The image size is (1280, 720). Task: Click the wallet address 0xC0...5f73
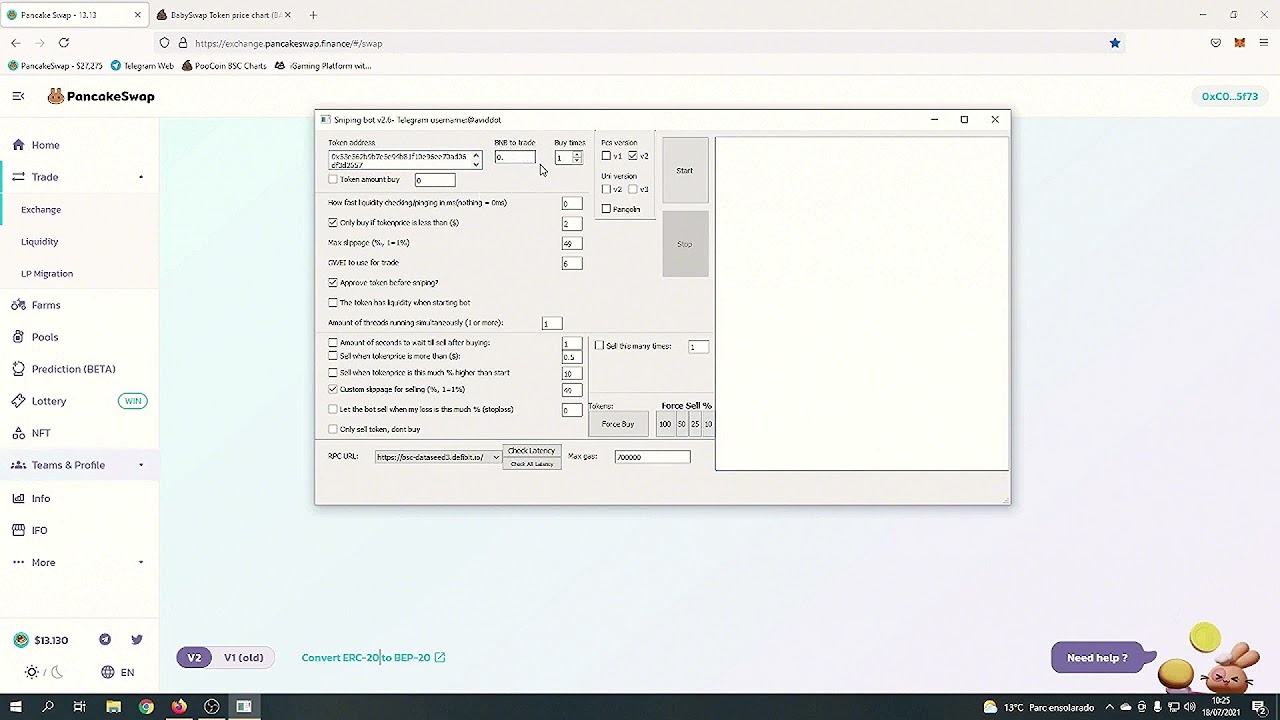[x=1230, y=96]
